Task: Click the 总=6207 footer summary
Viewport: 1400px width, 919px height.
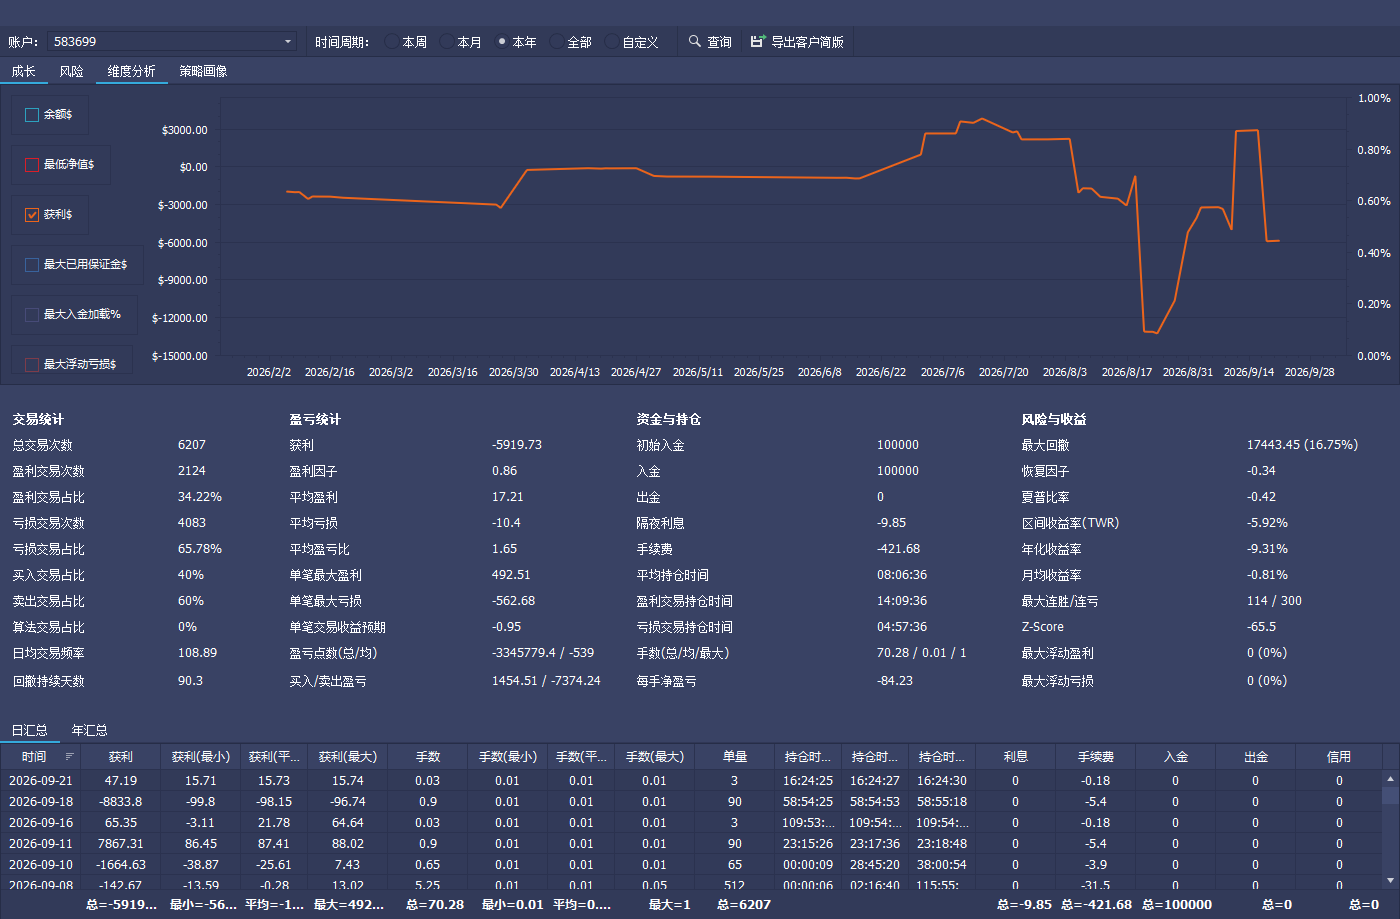Action: coord(744,905)
